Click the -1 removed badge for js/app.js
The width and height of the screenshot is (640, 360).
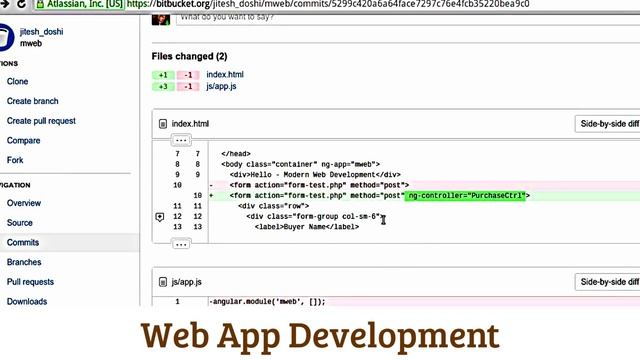[188, 87]
